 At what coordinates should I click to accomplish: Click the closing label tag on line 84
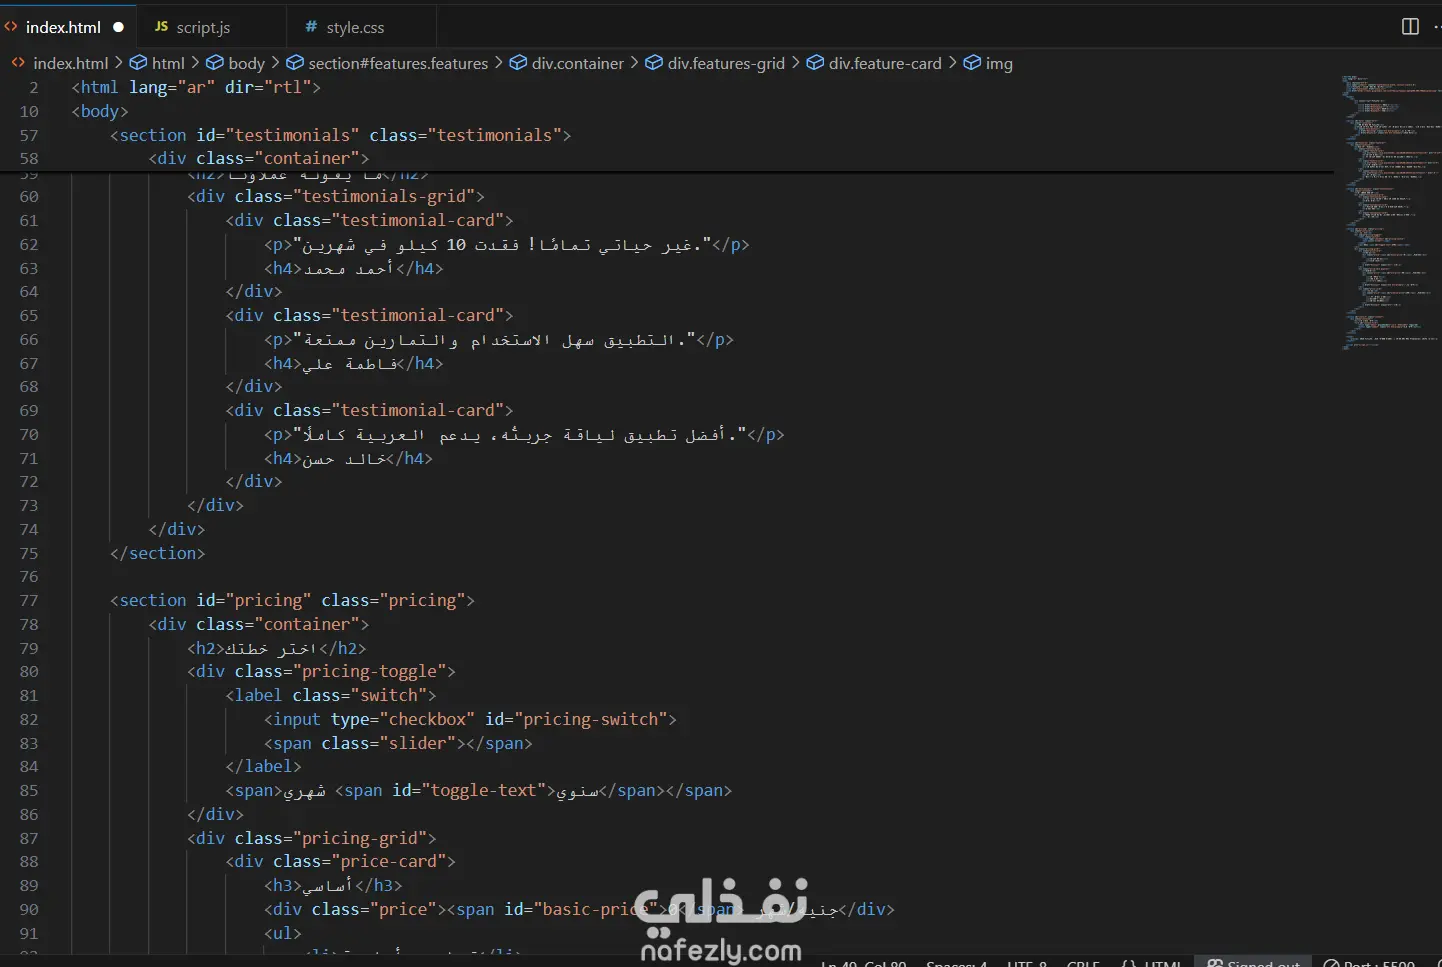[264, 766]
